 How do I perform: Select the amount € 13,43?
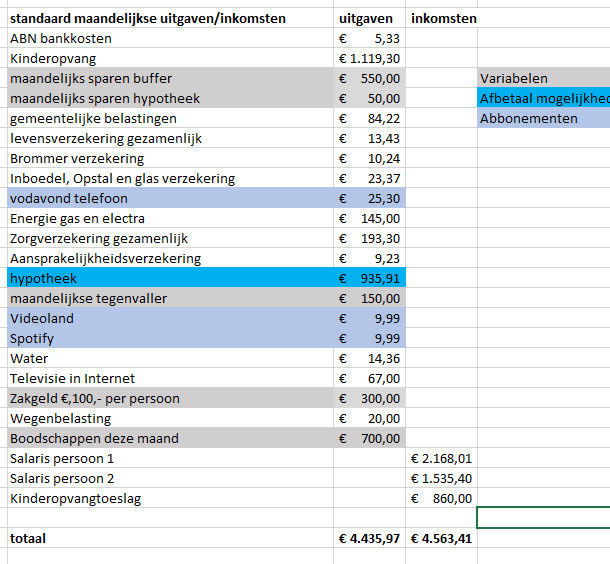(369, 138)
